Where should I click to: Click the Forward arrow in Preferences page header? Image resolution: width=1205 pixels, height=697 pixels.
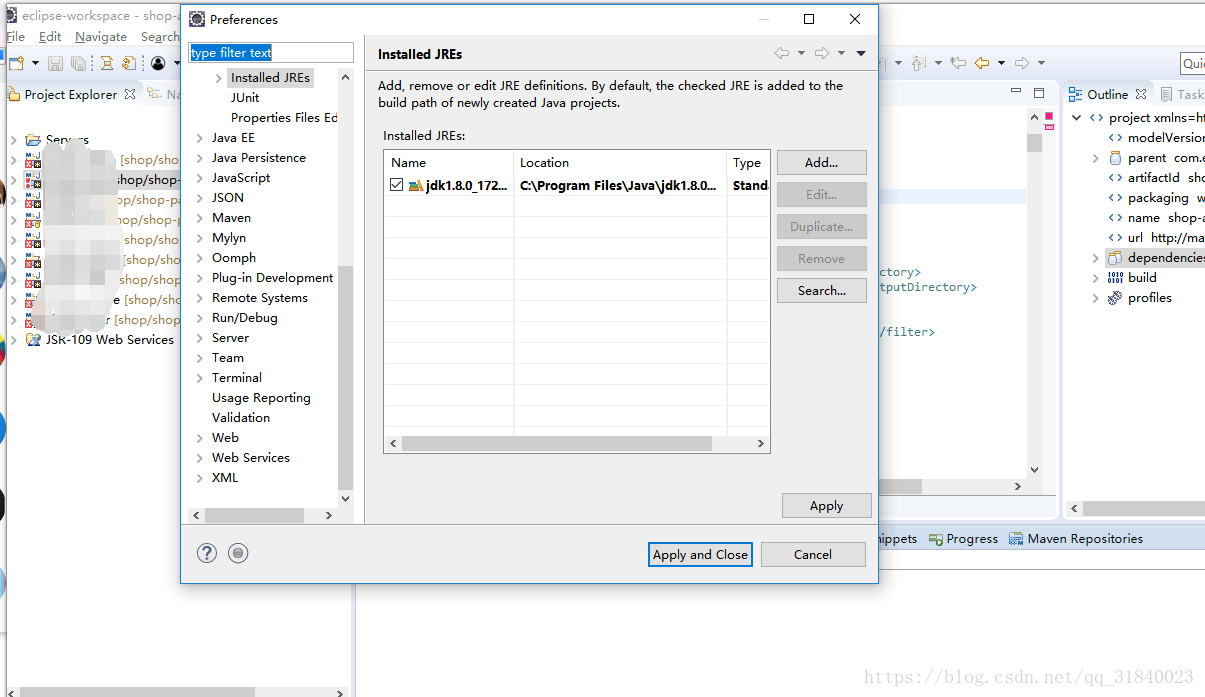[x=822, y=53]
